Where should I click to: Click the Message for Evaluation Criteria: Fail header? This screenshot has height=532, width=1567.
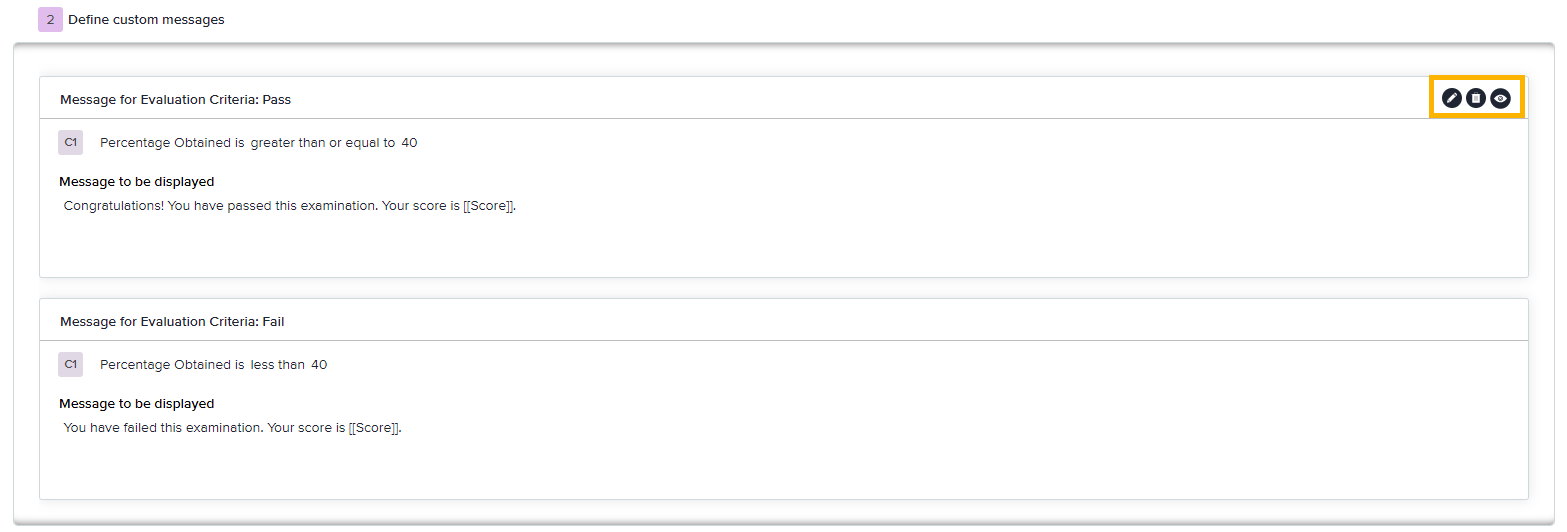[x=172, y=321]
